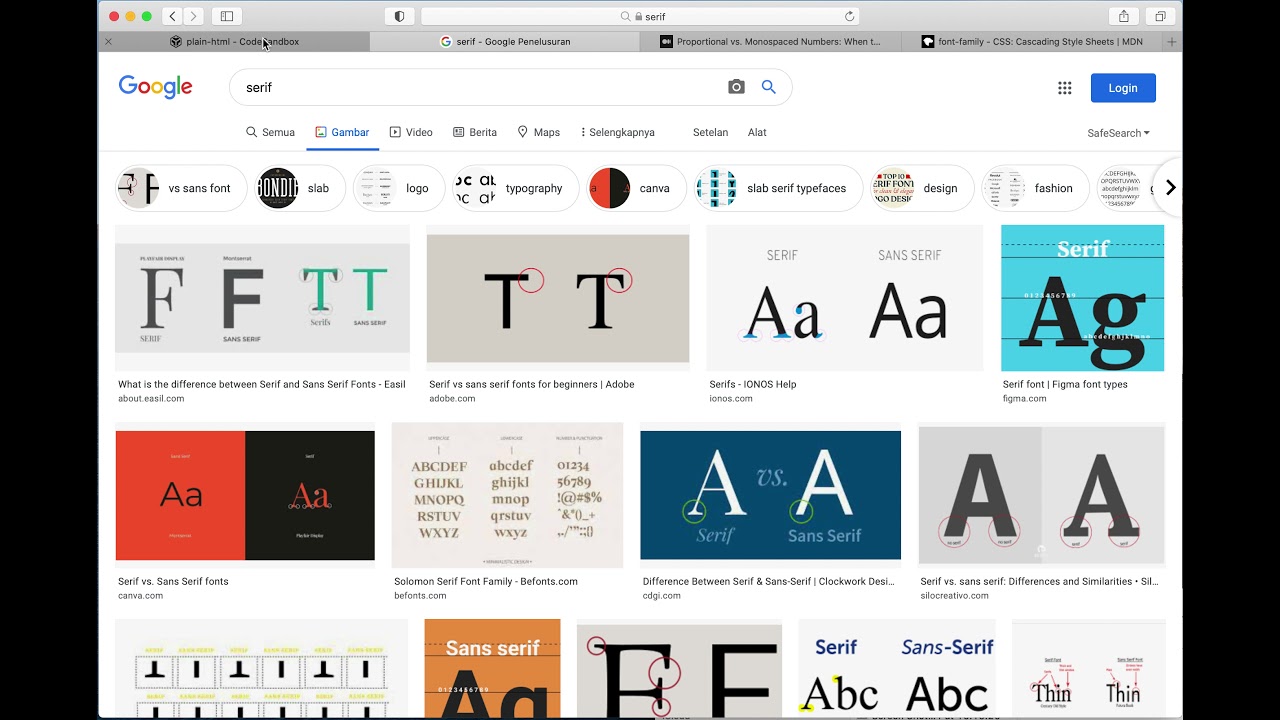
Task: Open Easil serif vs sans image
Action: pos(262,297)
